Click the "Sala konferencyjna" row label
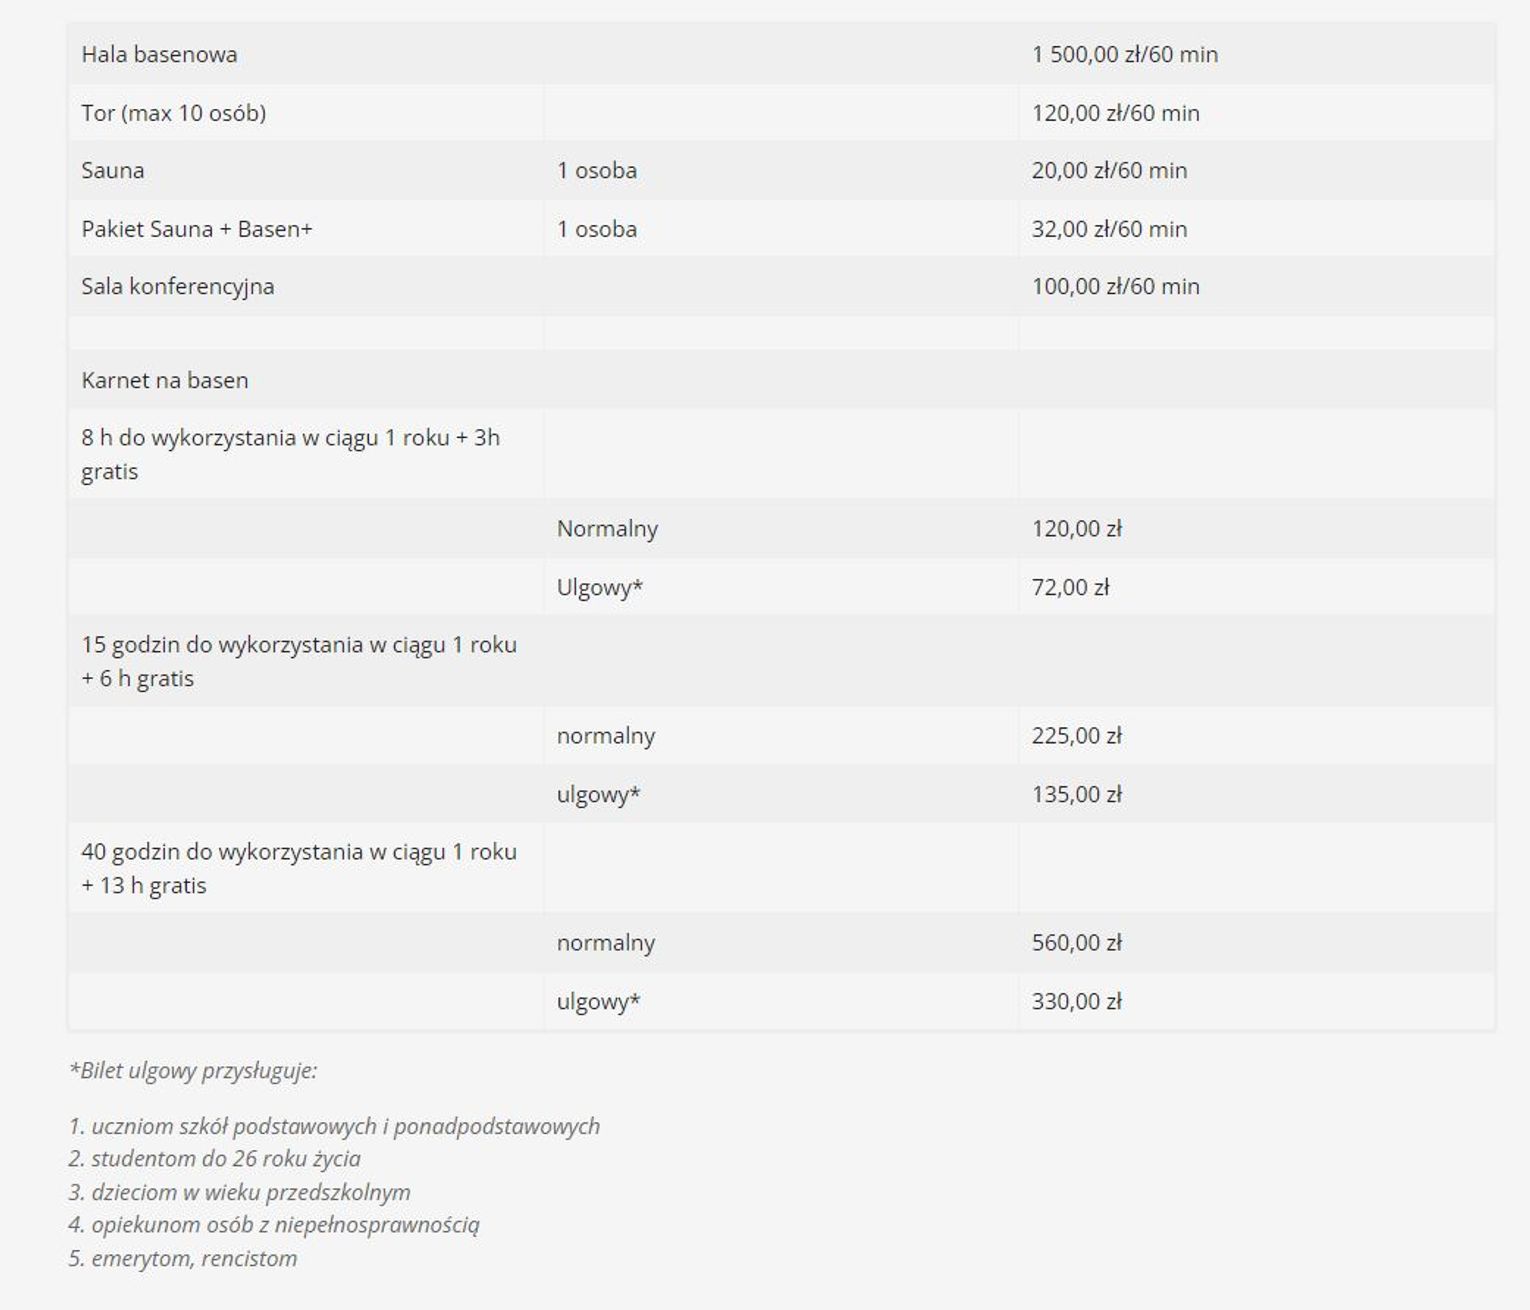The height and width of the screenshot is (1310, 1530). pos(177,286)
